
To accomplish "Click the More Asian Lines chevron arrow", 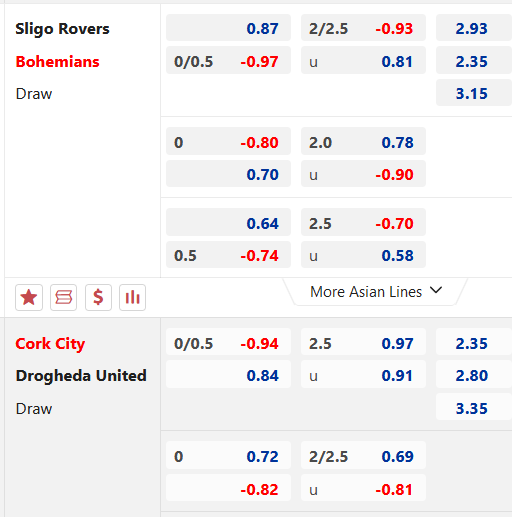I will (x=436, y=290).
